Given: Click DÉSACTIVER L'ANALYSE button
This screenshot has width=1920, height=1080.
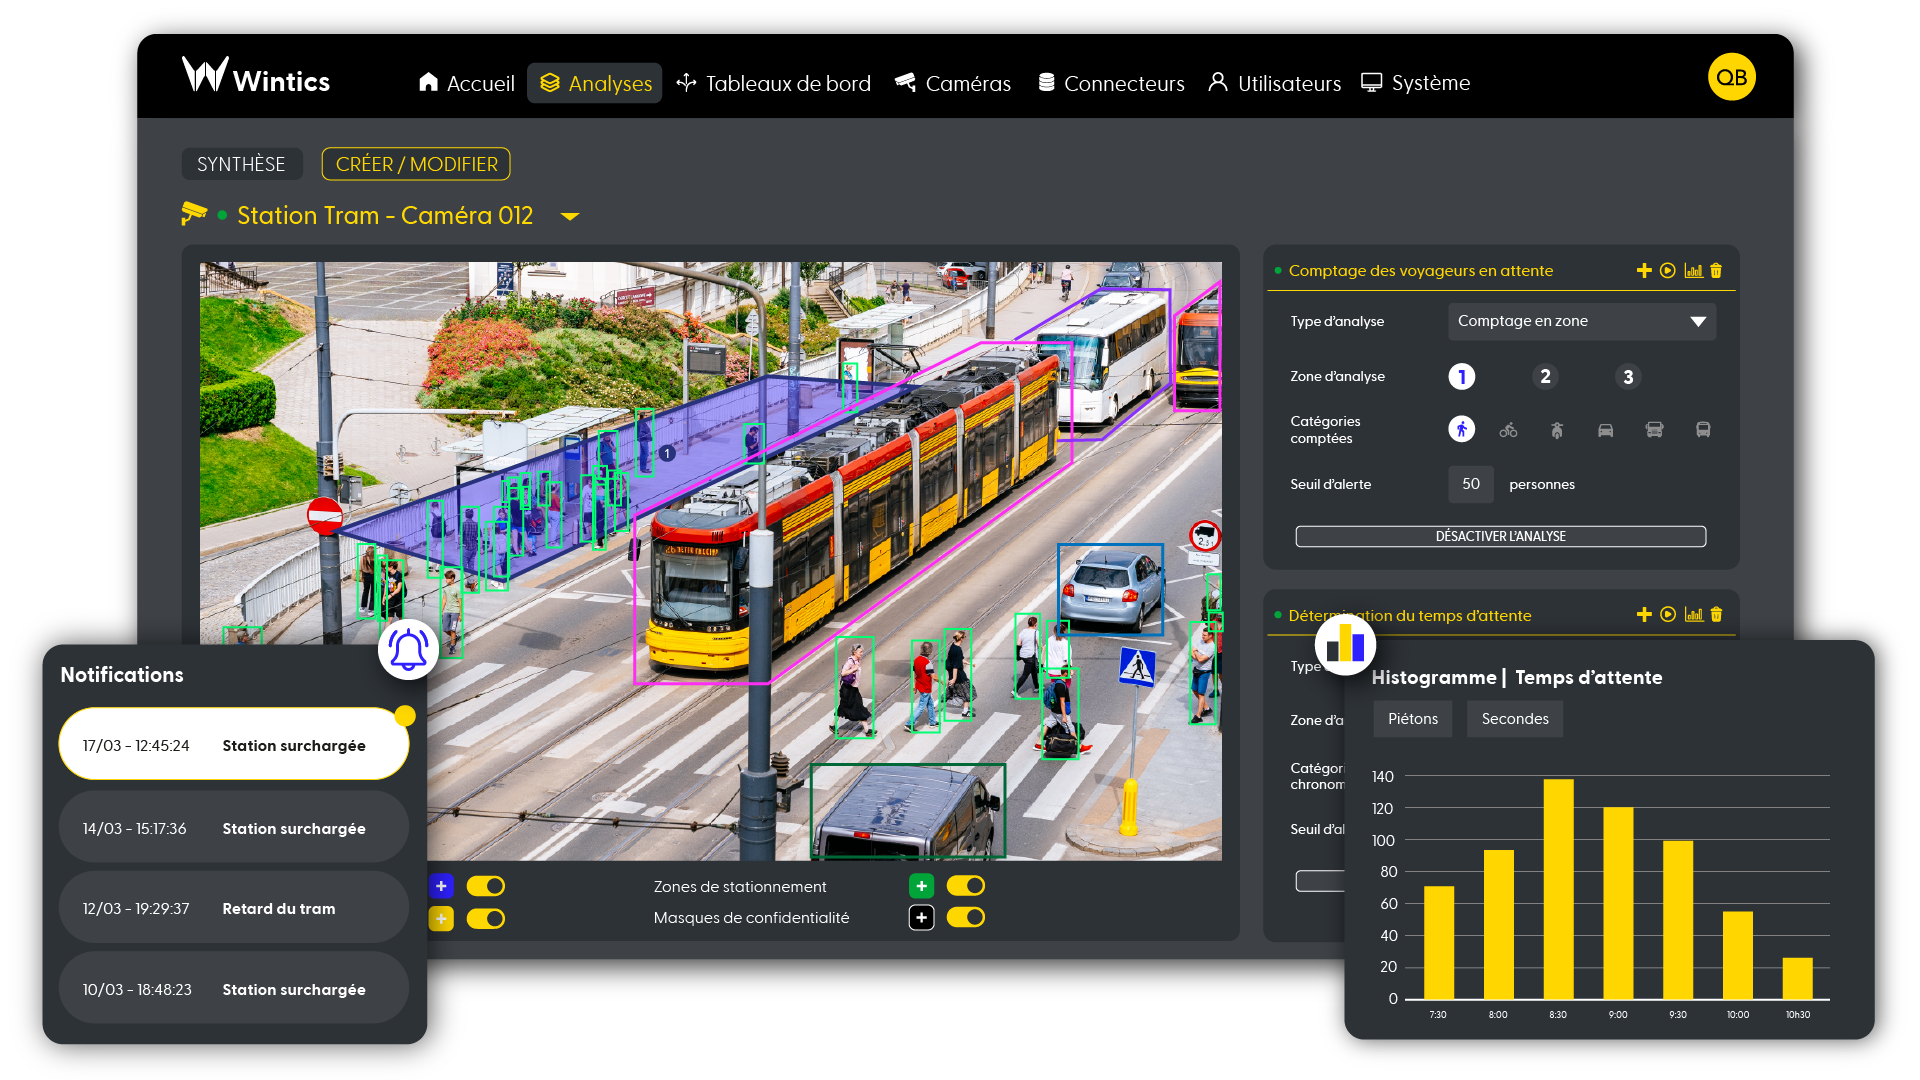Looking at the screenshot, I should click(x=1500, y=537).
